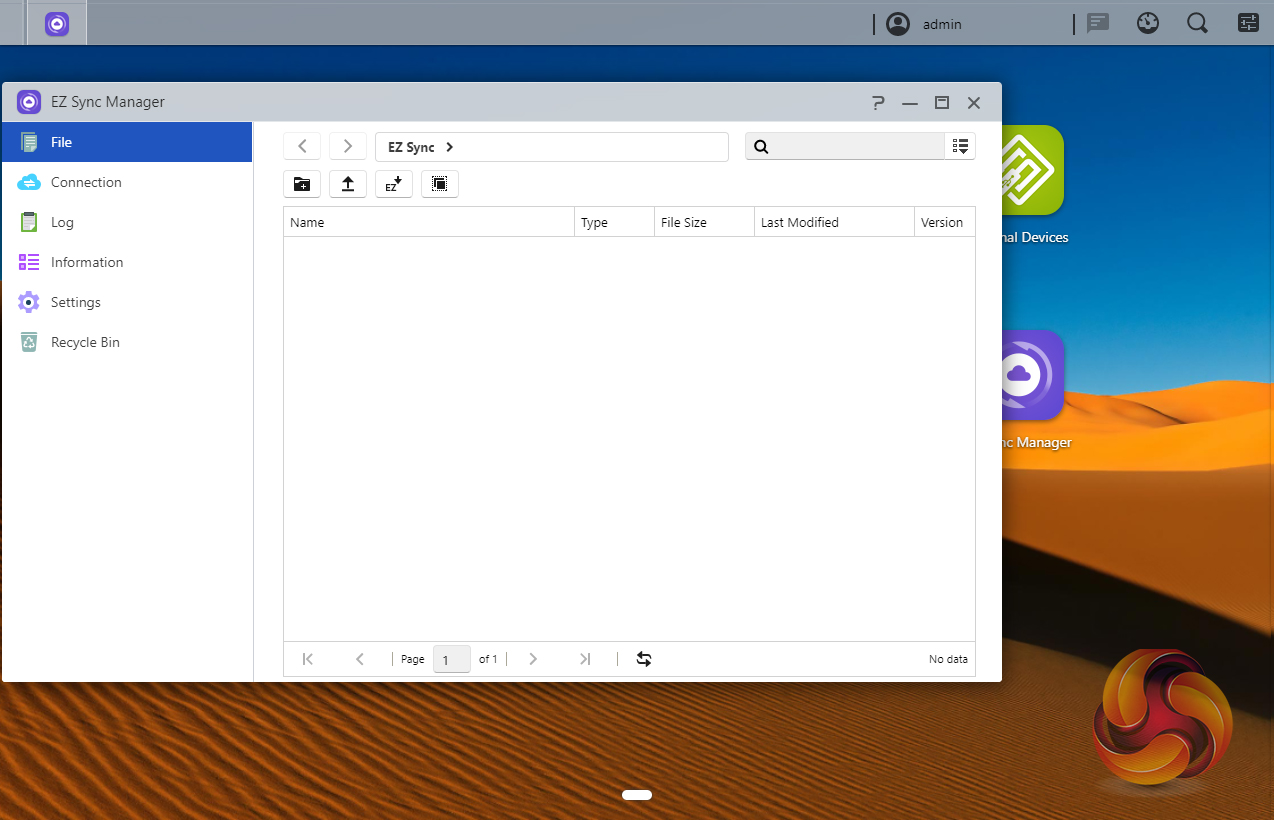Click the show desktop button at top-left
The width and height of the screenshot is (1274, 820).
coord(12,23)
